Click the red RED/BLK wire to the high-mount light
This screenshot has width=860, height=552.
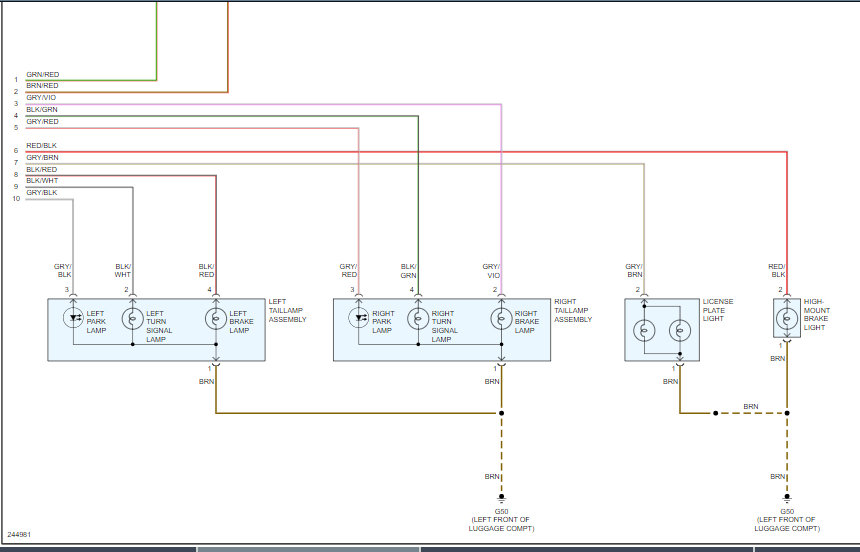click(787, 222)
